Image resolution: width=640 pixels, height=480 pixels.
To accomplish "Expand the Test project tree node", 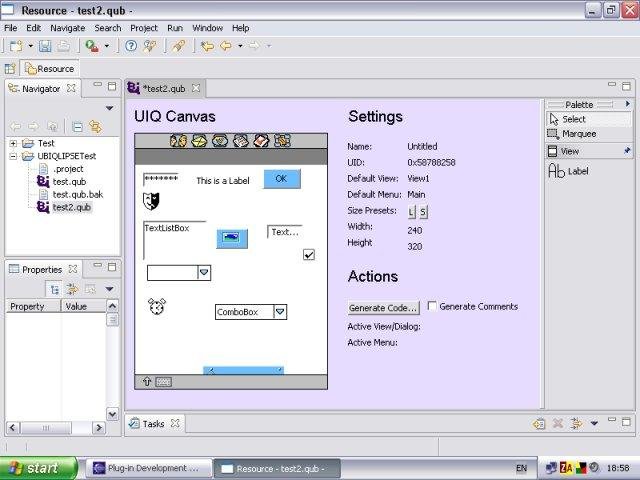I will [x=13, y=143].
